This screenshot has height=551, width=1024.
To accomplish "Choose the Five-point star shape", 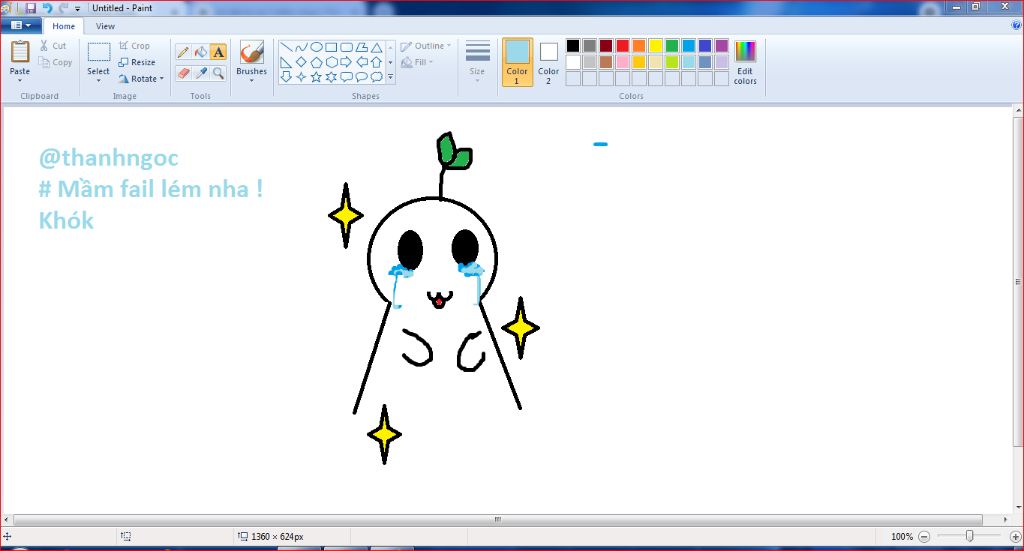I will (x=316, y=77).
